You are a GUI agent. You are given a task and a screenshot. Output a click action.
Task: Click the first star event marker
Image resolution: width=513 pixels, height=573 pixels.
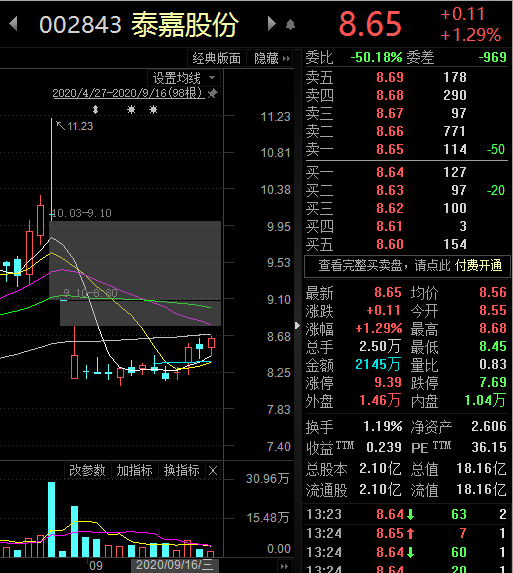(131, 110)
